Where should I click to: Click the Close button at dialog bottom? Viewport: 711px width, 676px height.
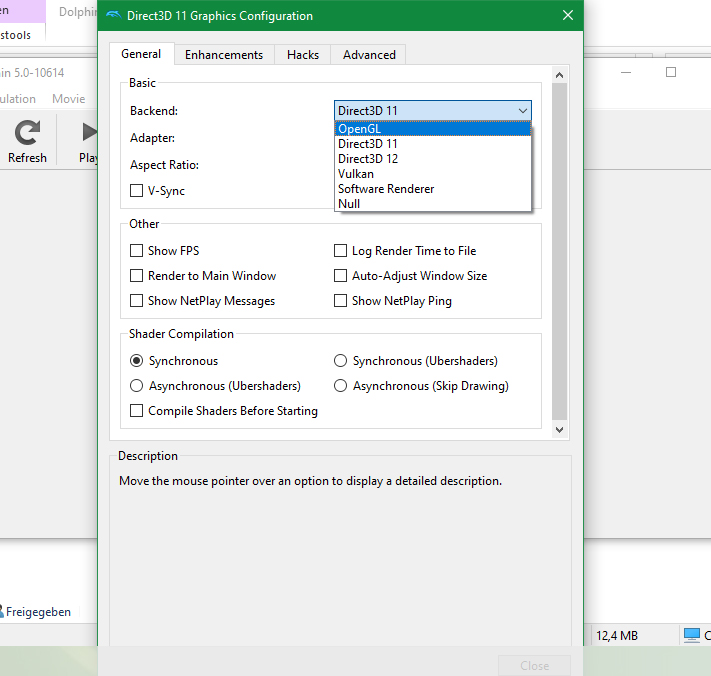coord(534,665)
